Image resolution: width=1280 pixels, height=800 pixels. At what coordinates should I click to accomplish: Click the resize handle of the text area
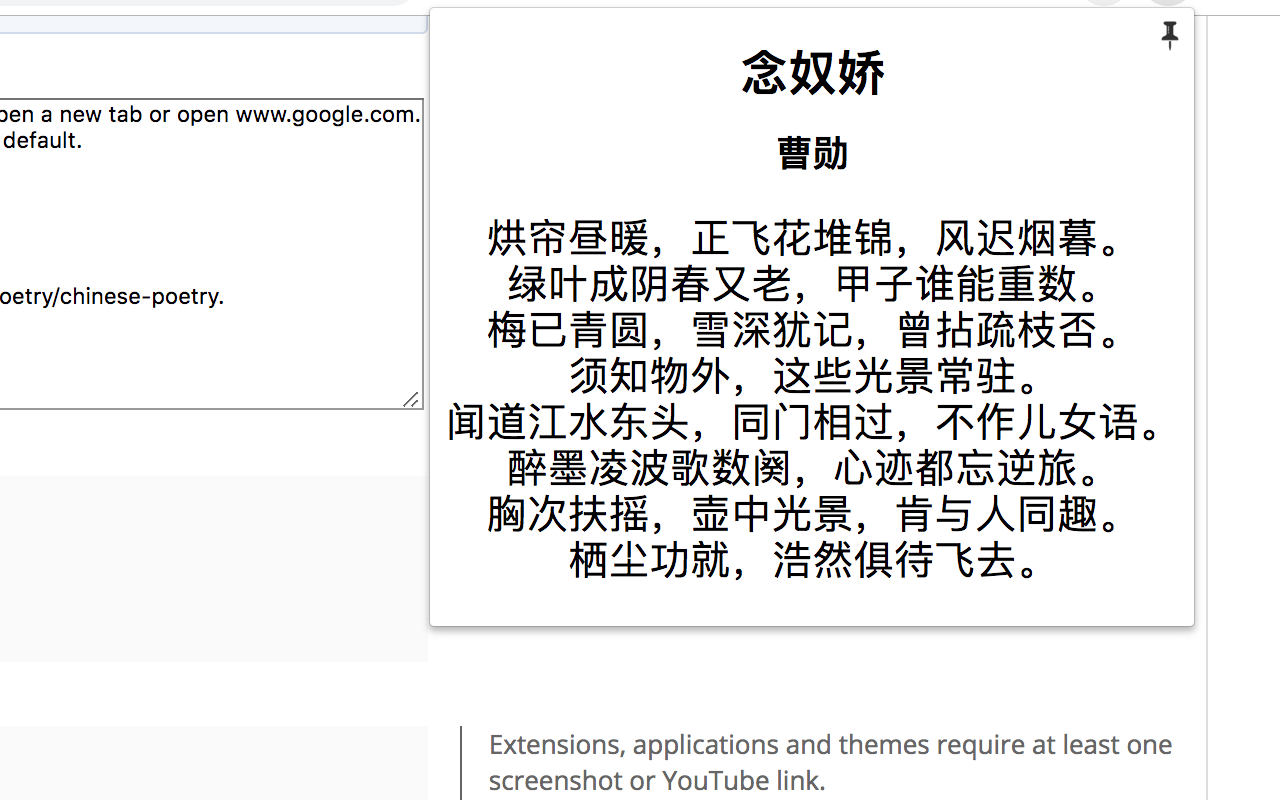tap(412, 399)
